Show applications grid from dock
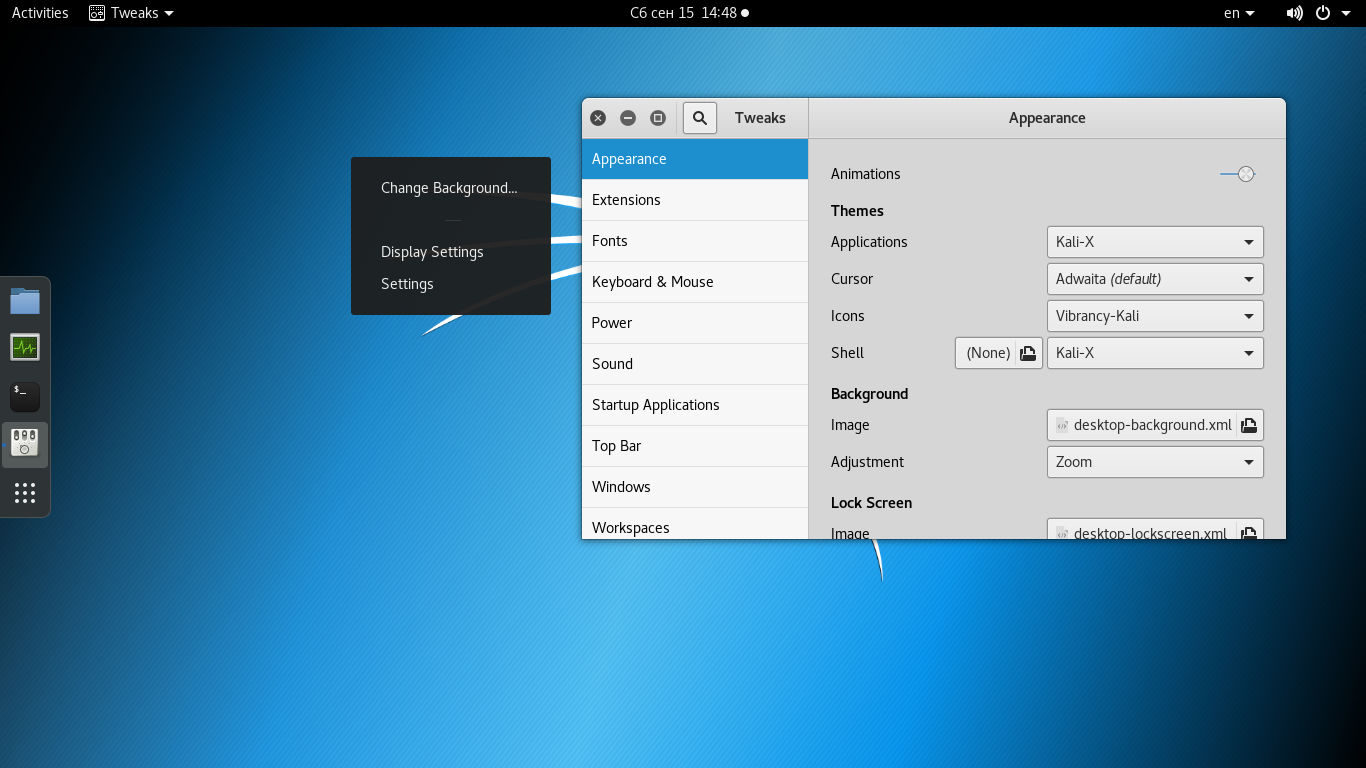Image resolution: width=1366 pixels, height=768 pixels. 25,492
